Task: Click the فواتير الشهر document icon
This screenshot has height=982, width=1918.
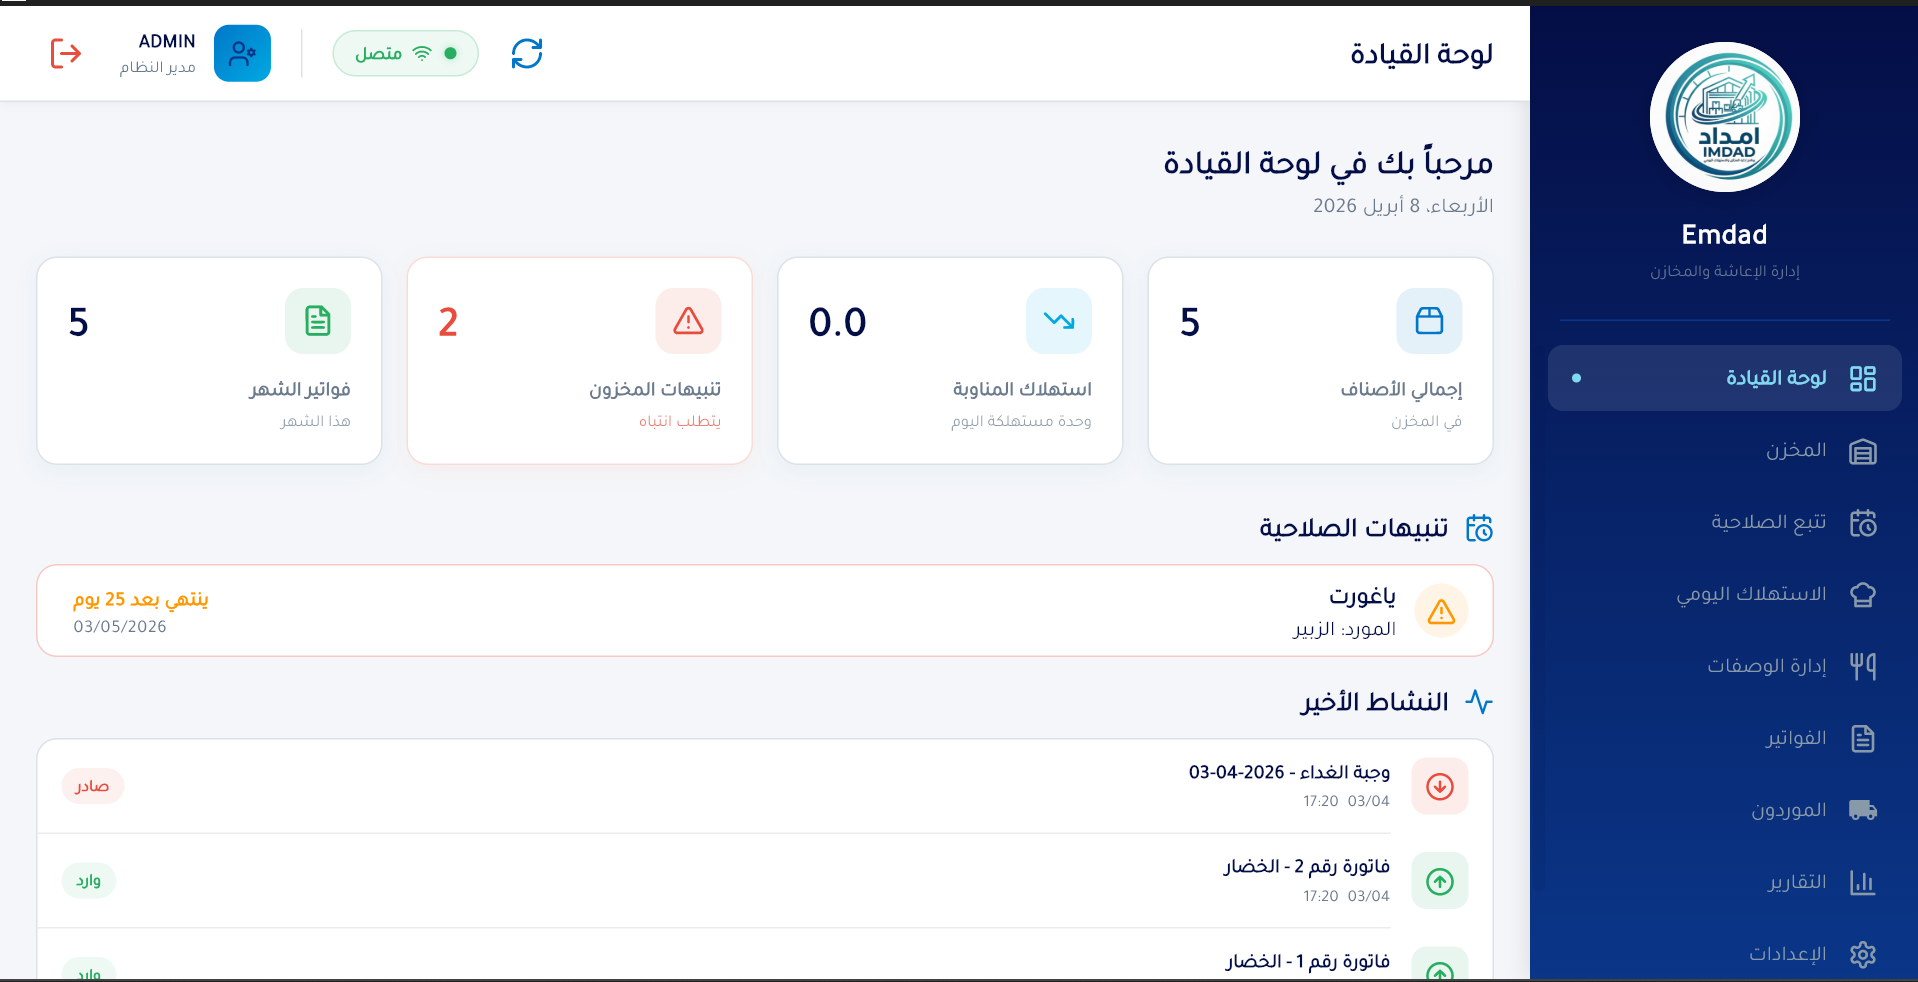Action: point(318,321)
